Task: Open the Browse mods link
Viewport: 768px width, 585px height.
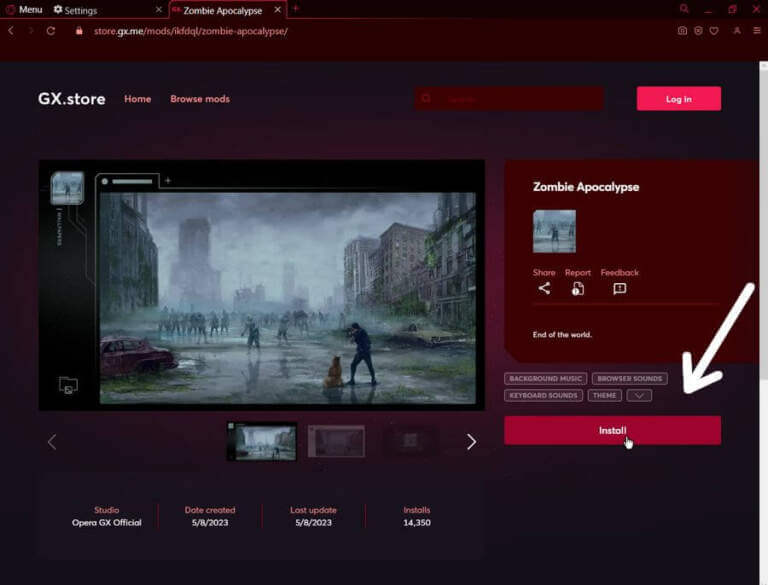Action: [200, 99]
